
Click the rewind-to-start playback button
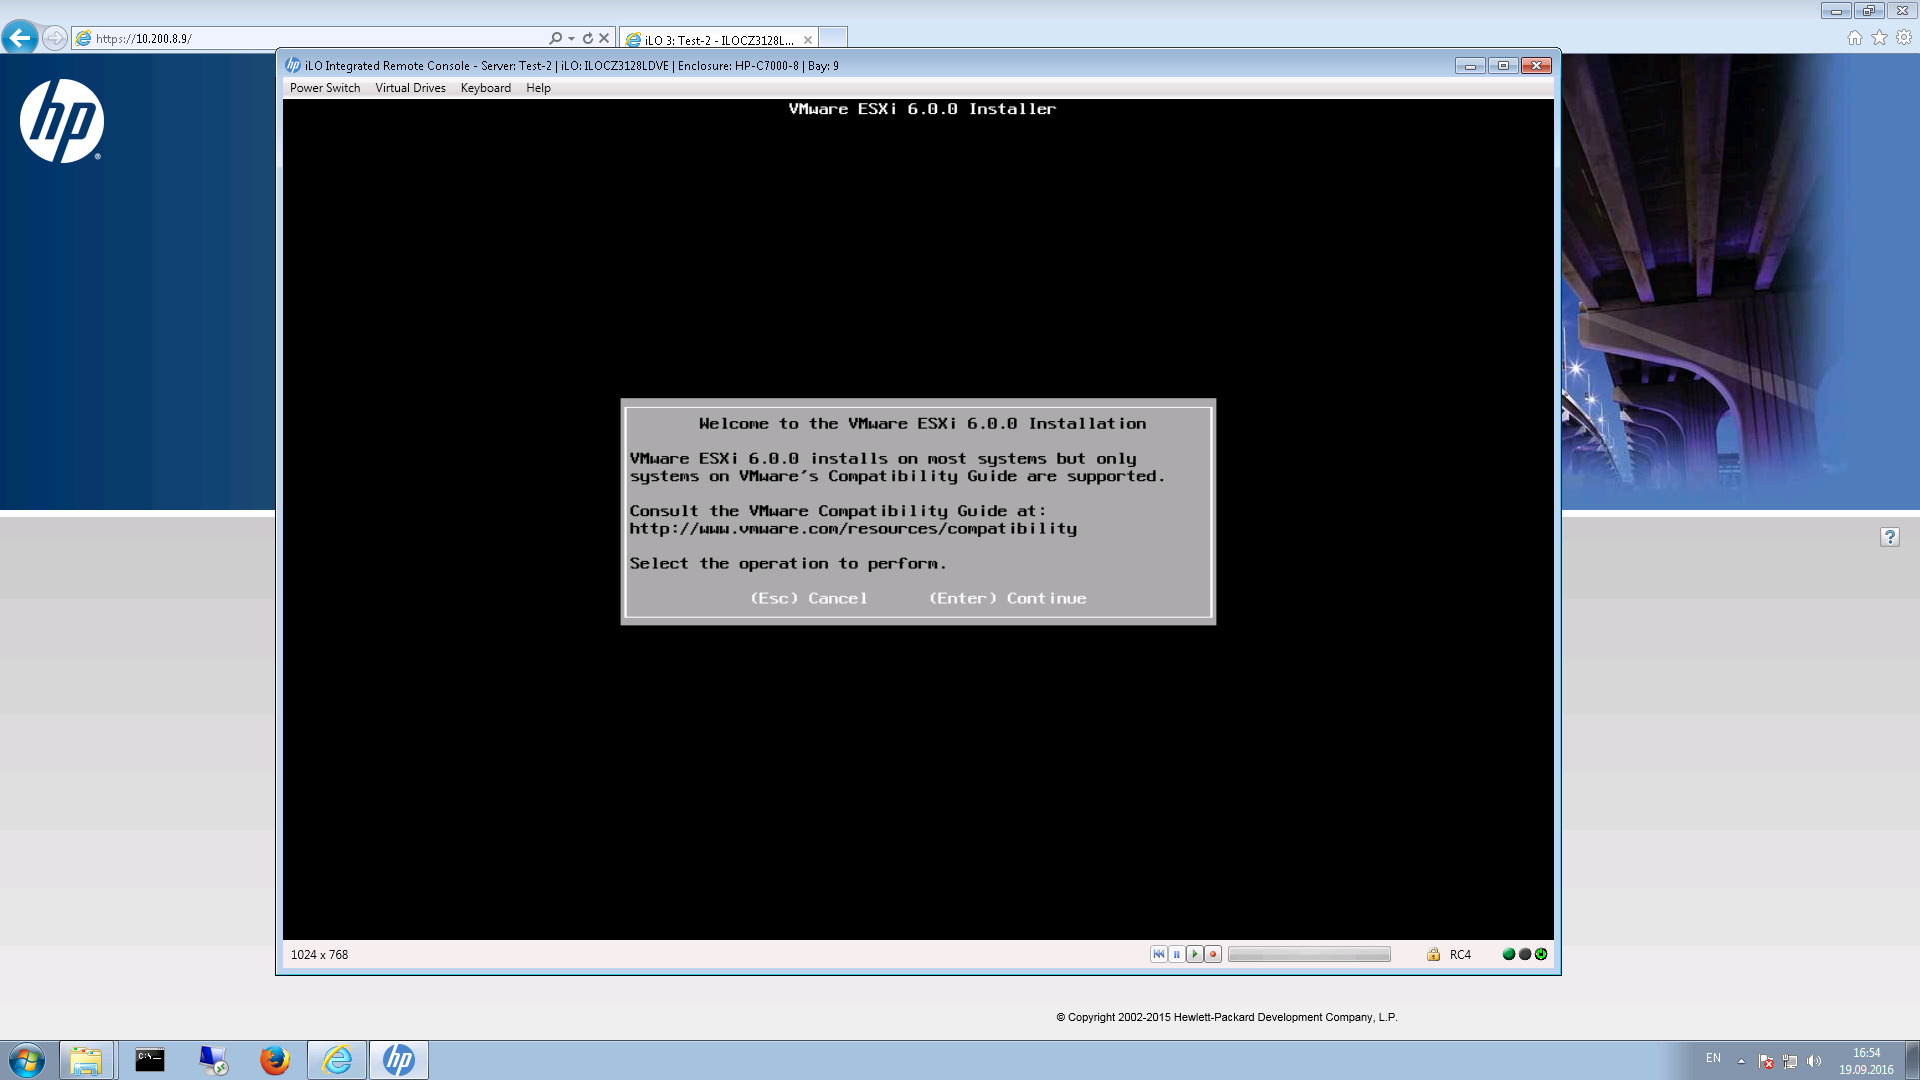click(x=1158, y=954)
